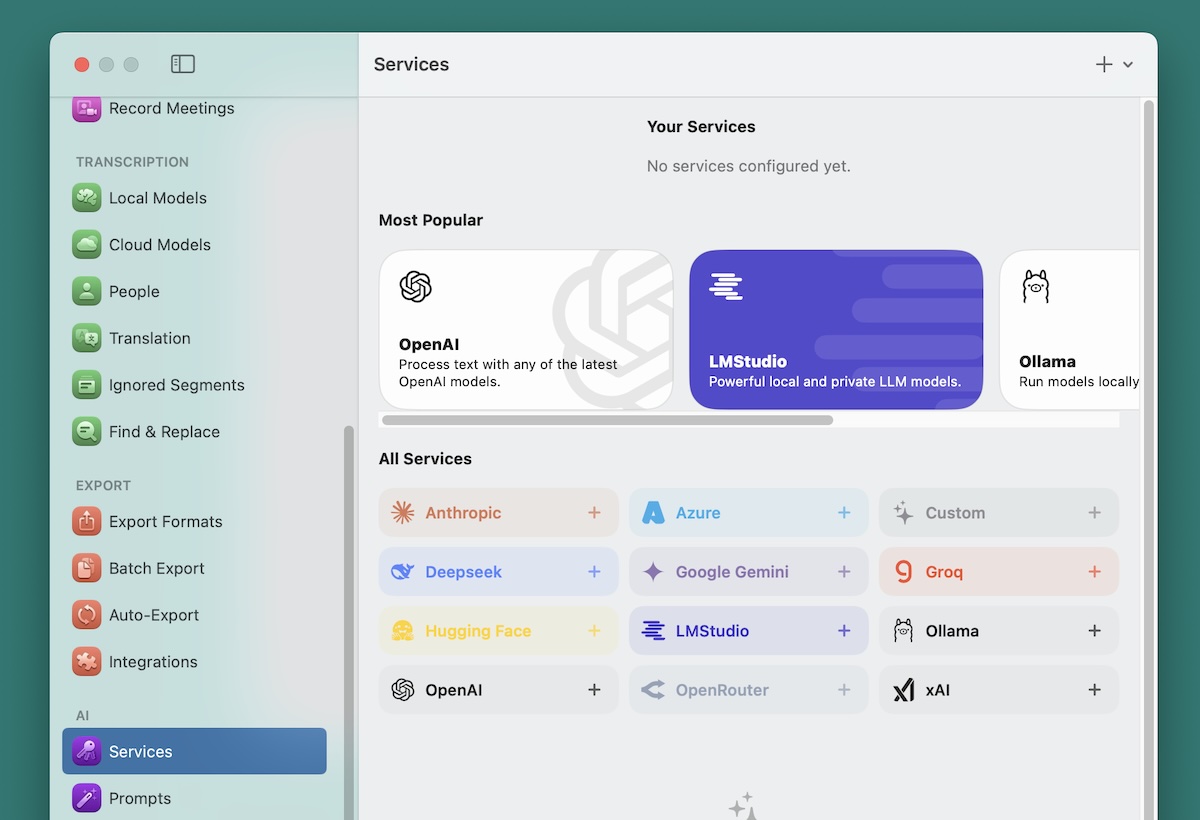Choose the Ollama card under Most Popular
This screenshot has height=820, width=1200.
coord(1069,330)
